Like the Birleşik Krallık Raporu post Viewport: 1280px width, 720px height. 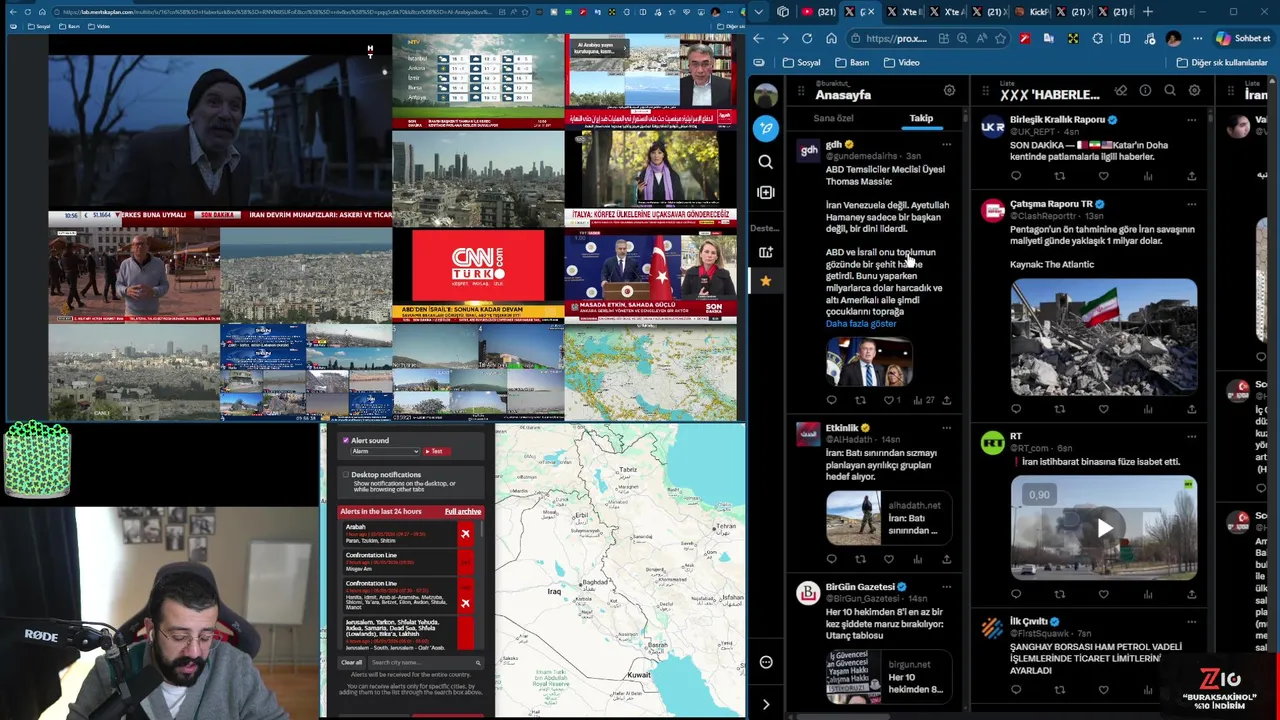pyautogui.click(x=1103, y=176)
